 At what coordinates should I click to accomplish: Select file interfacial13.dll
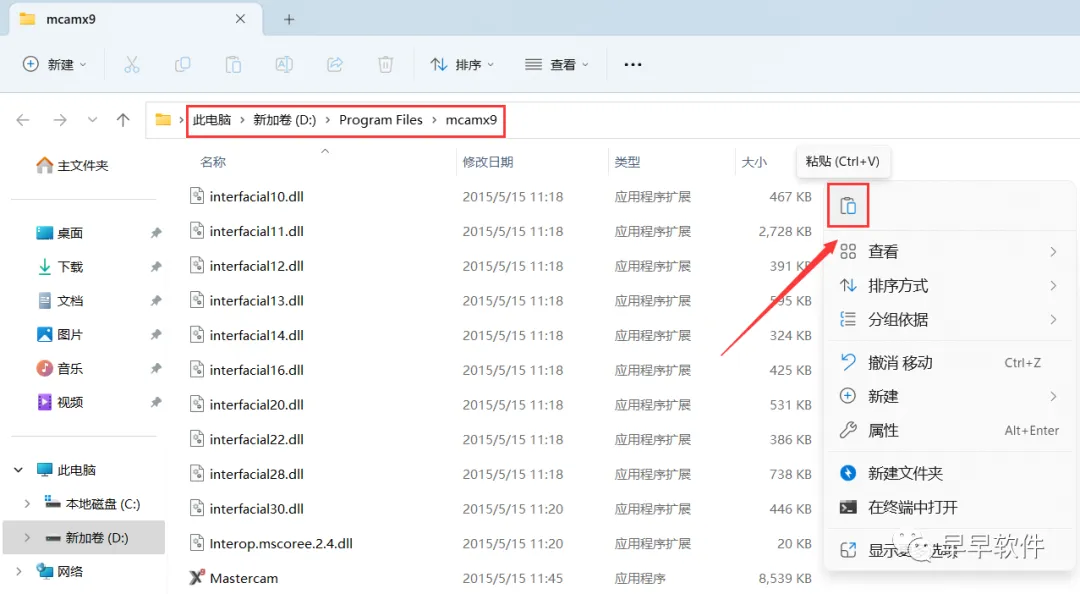[x=256, y=300]
